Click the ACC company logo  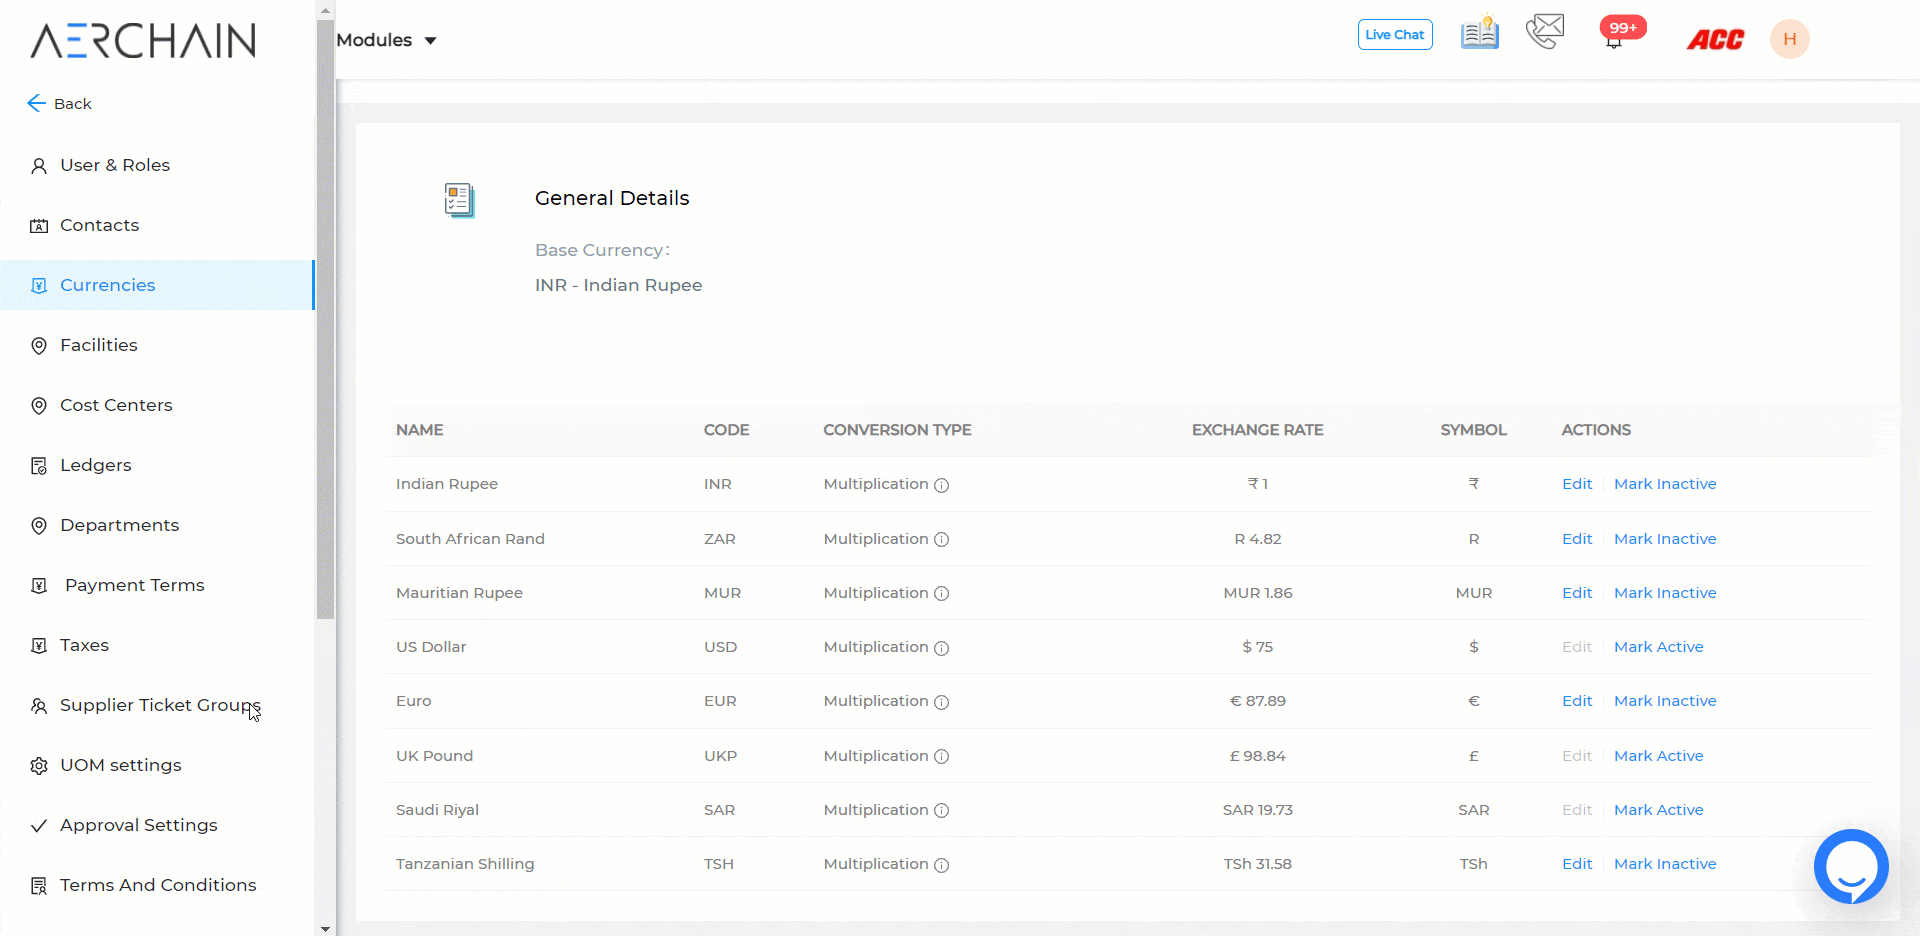[x=1715, y=39]
